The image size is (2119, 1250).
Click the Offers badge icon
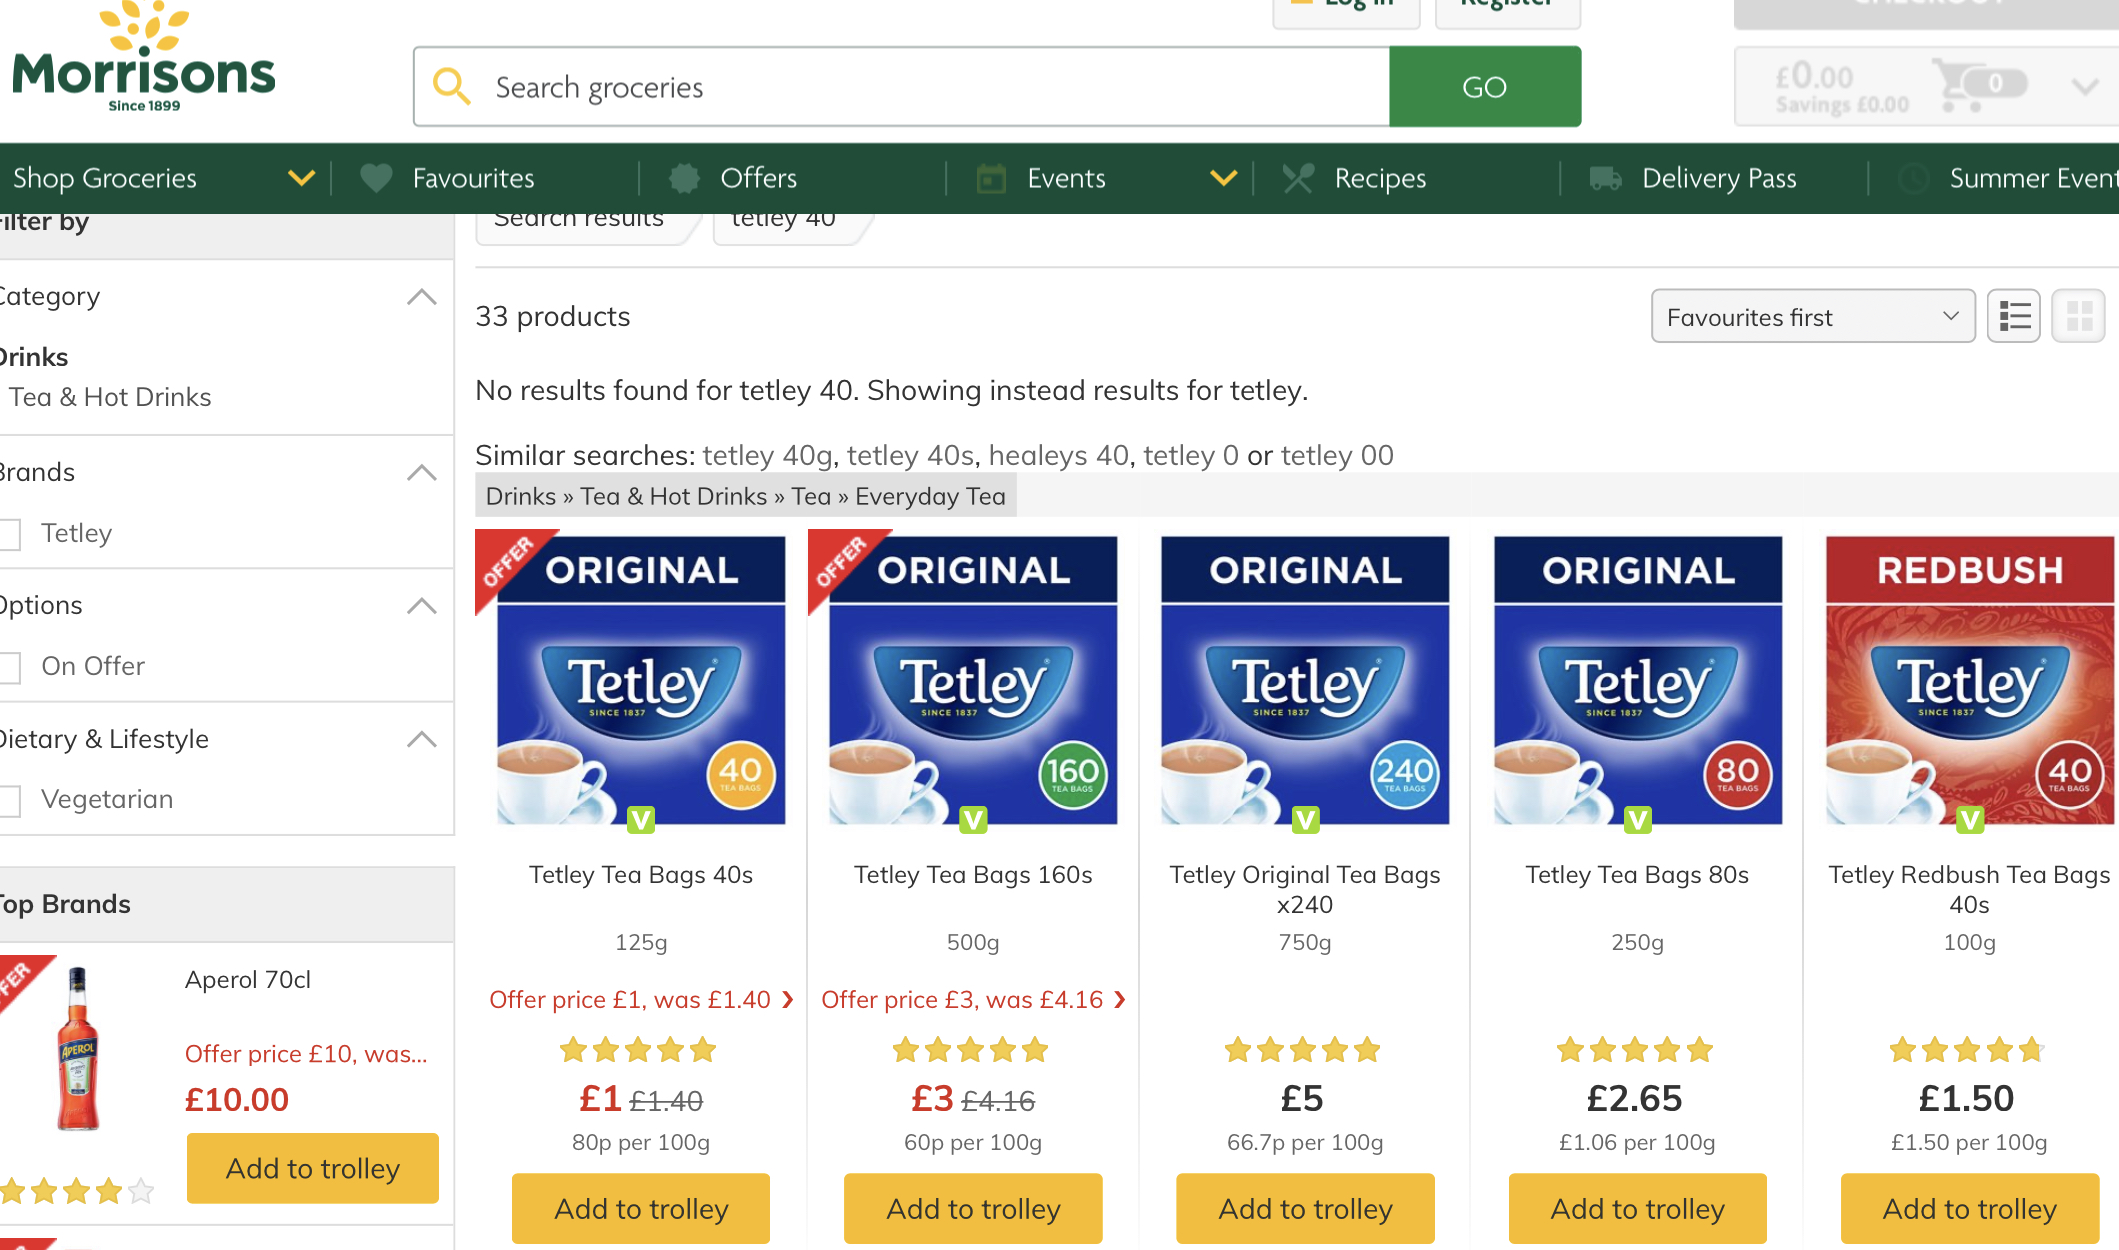684,178
